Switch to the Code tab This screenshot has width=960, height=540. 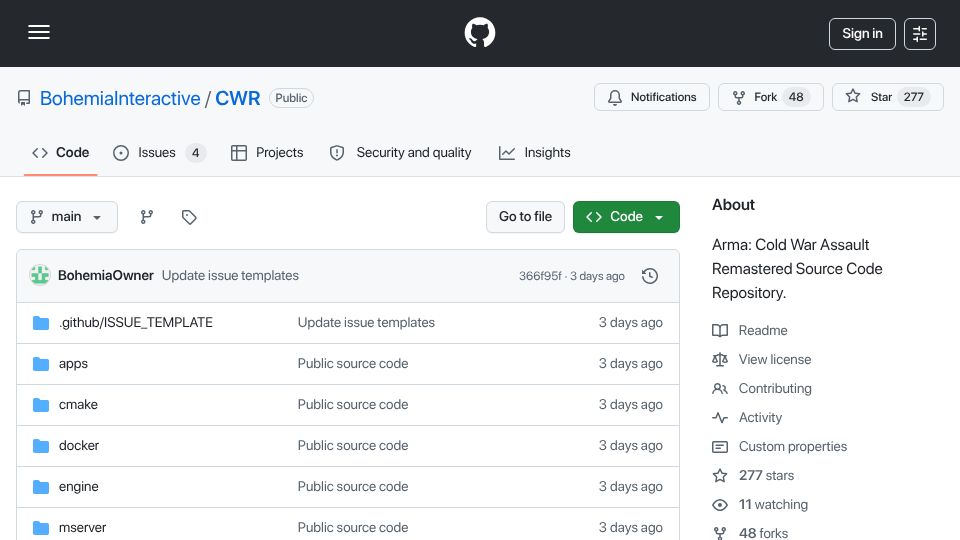tap(61, 152)
